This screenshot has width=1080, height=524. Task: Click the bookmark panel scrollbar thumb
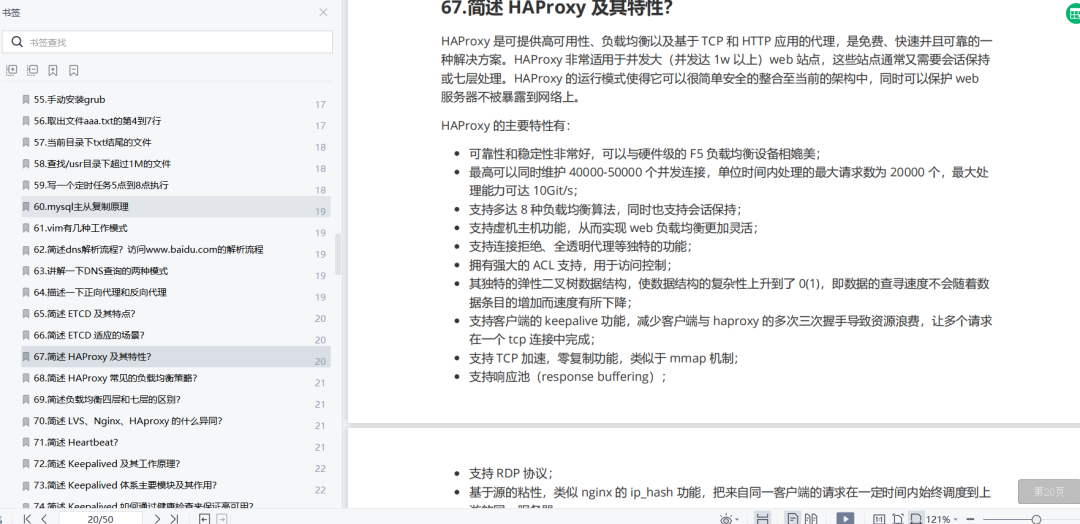tap(338, 254)
